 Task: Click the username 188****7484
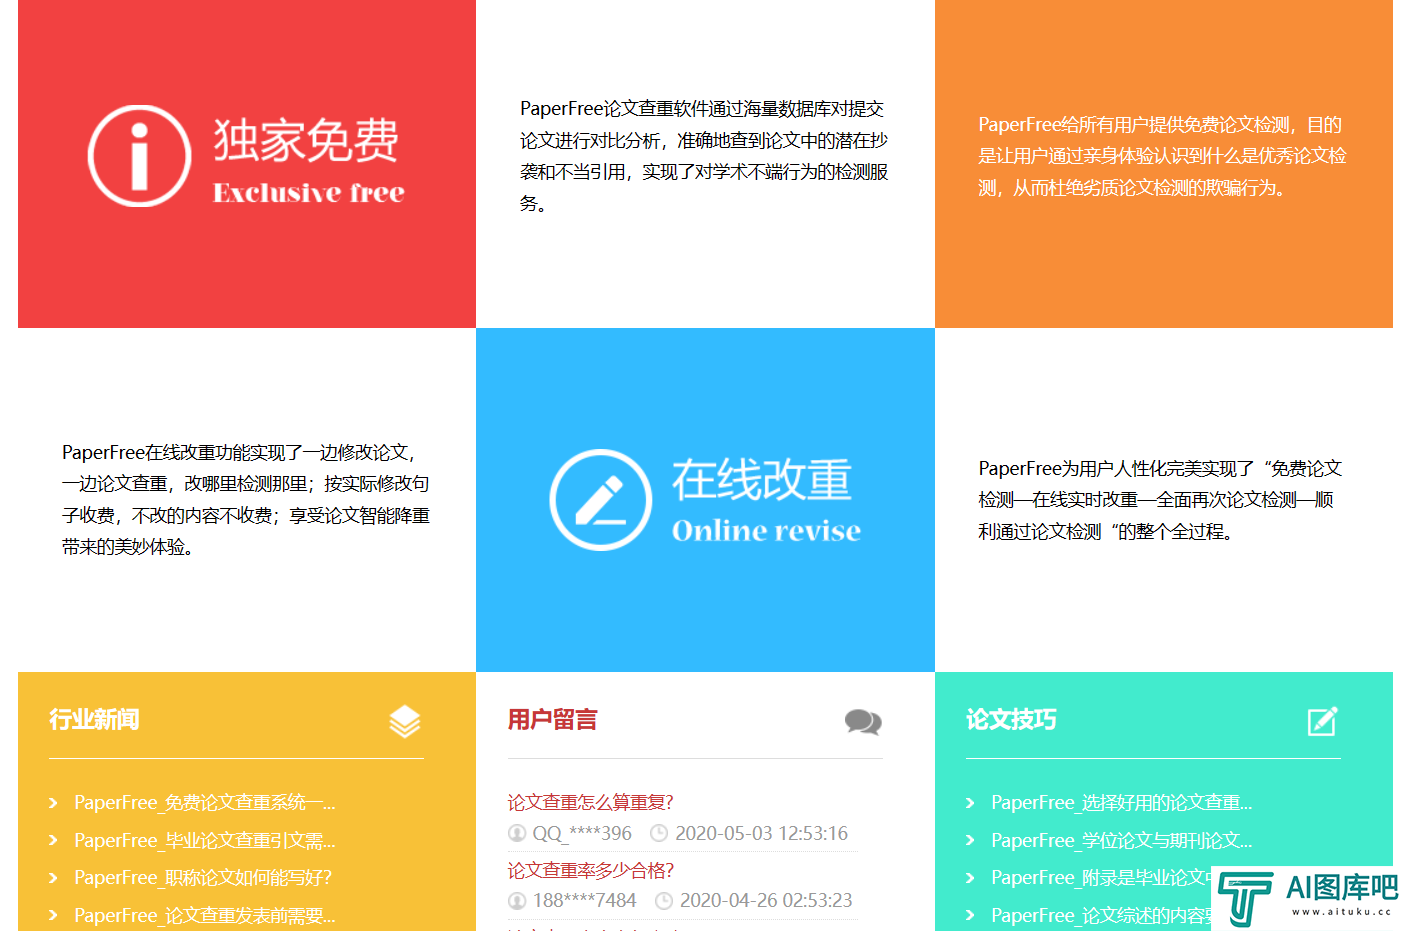[585, 901]
